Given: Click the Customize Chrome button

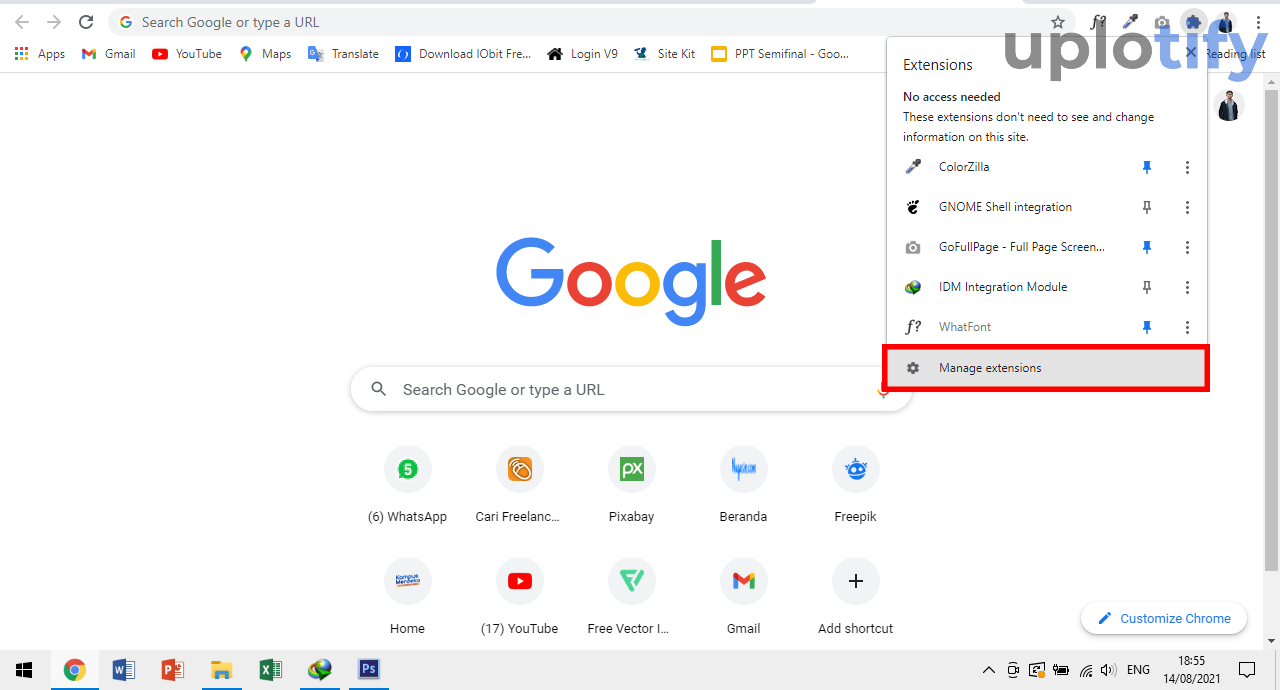Looking at the screenshot, I should click(1164, 618).
